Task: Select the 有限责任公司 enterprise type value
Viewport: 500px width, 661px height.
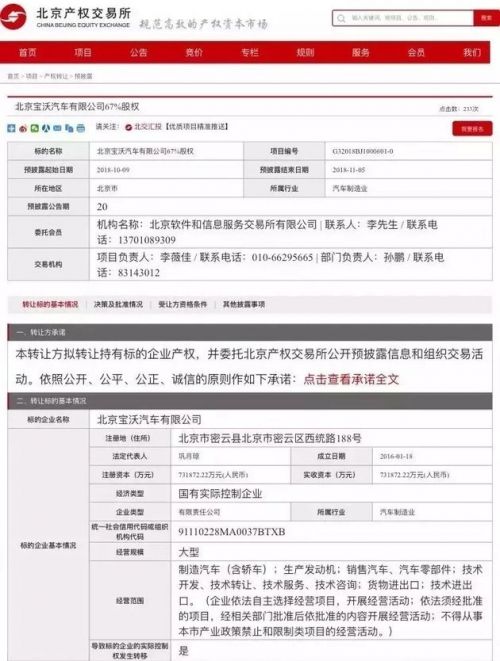Action: click(x=199, y=512)
